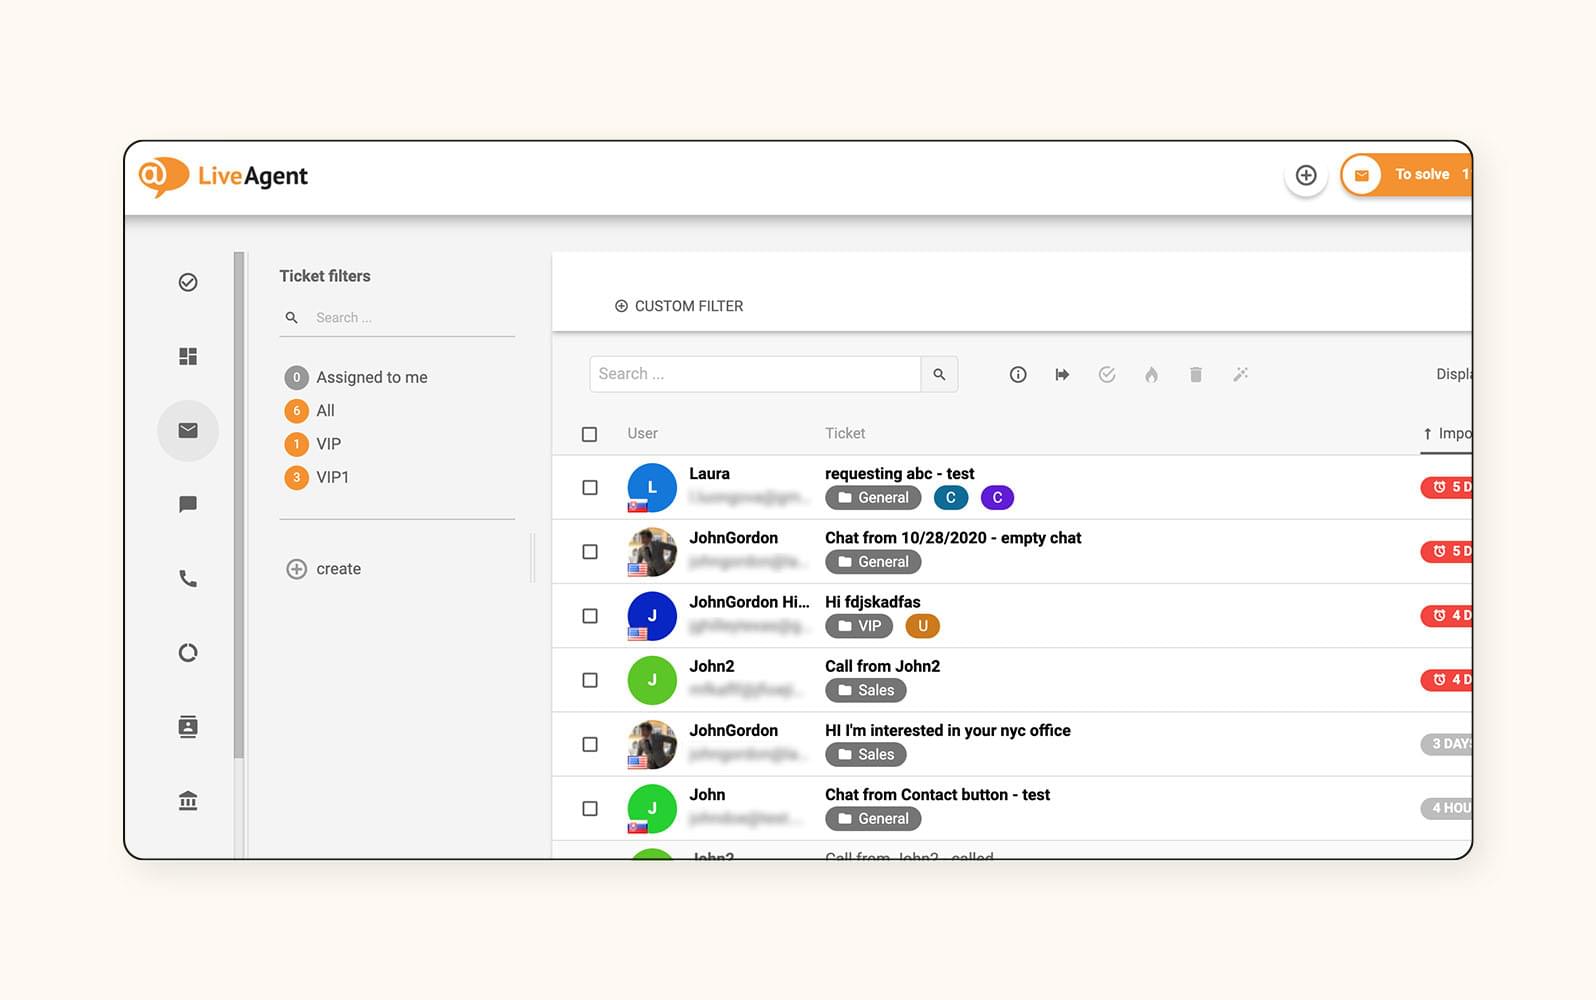Click the Sales tag on nyc office ticket
Image resolution: width=1596 pixels, height=1000 pixels.
(866, 754)
